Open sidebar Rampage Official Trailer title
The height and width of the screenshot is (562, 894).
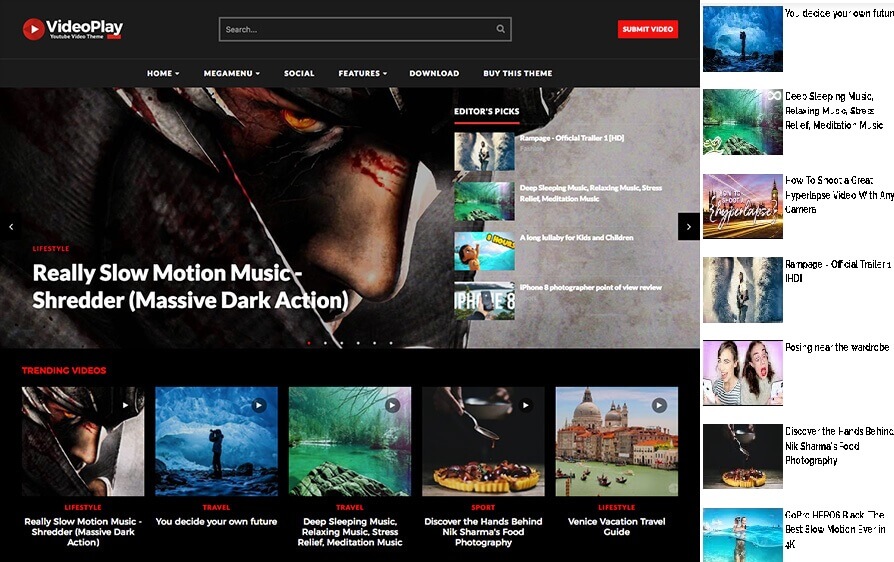838,271
